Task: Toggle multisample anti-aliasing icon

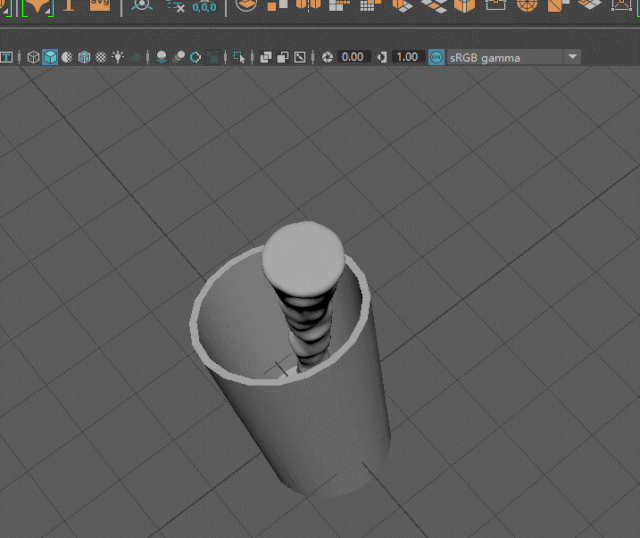Action: (x=196, y=57)
